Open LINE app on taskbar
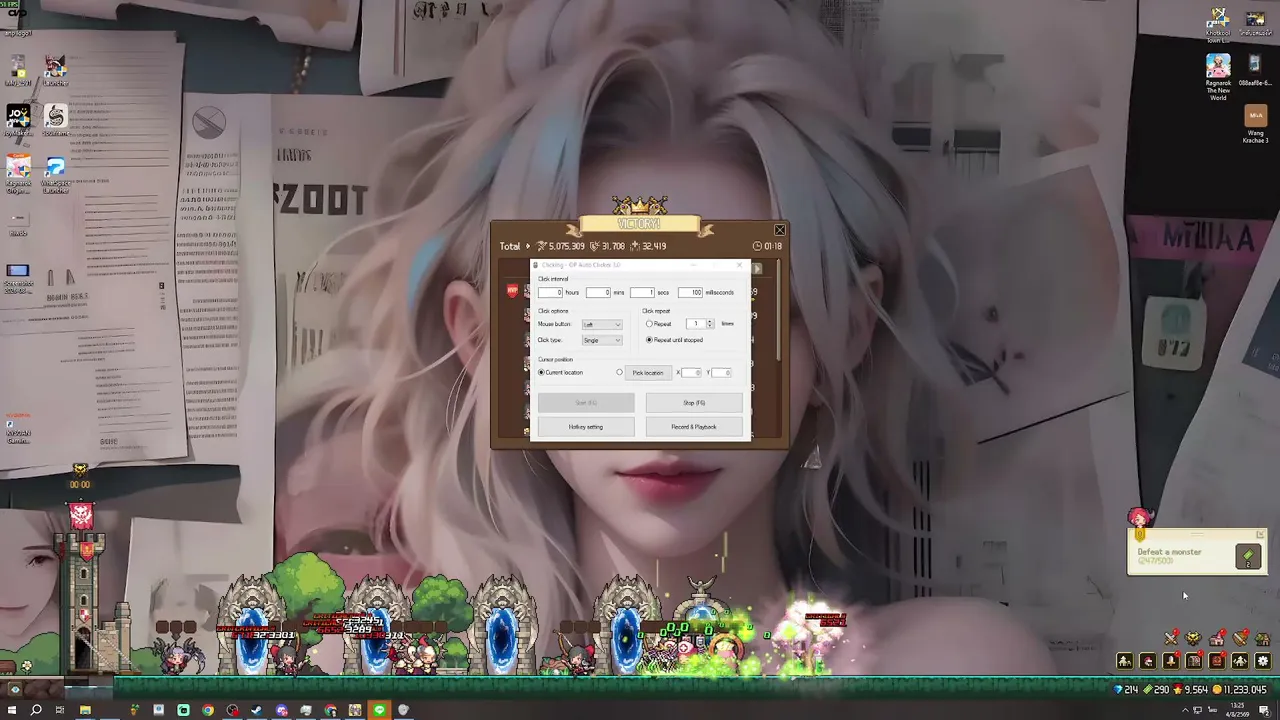 pos(379,710)
